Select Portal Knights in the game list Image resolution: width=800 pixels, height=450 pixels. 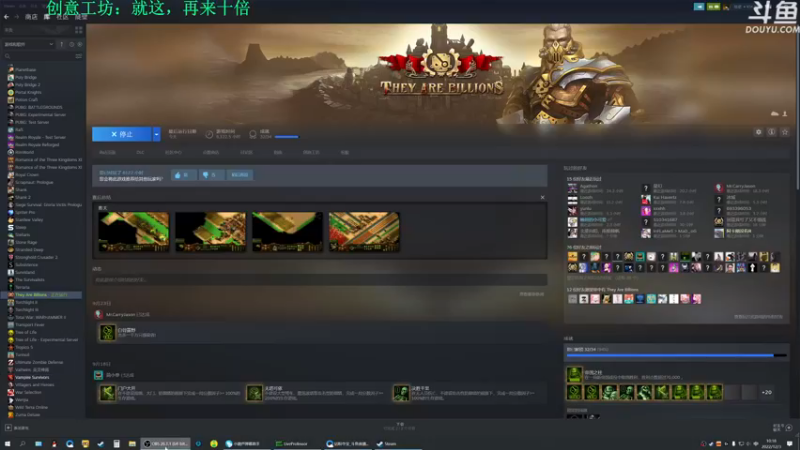28,92
